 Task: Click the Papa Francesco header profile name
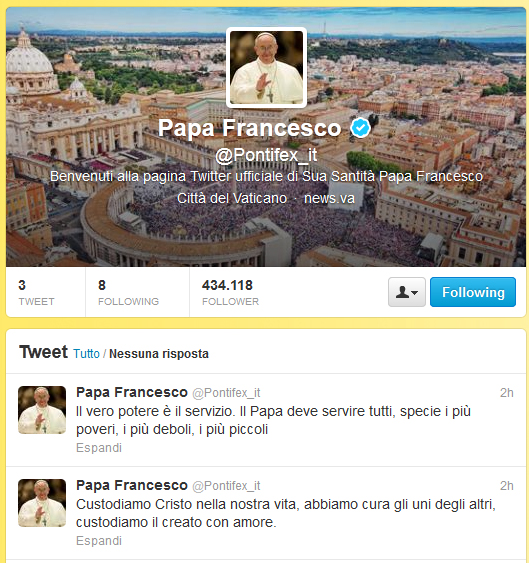pos(250,128)
